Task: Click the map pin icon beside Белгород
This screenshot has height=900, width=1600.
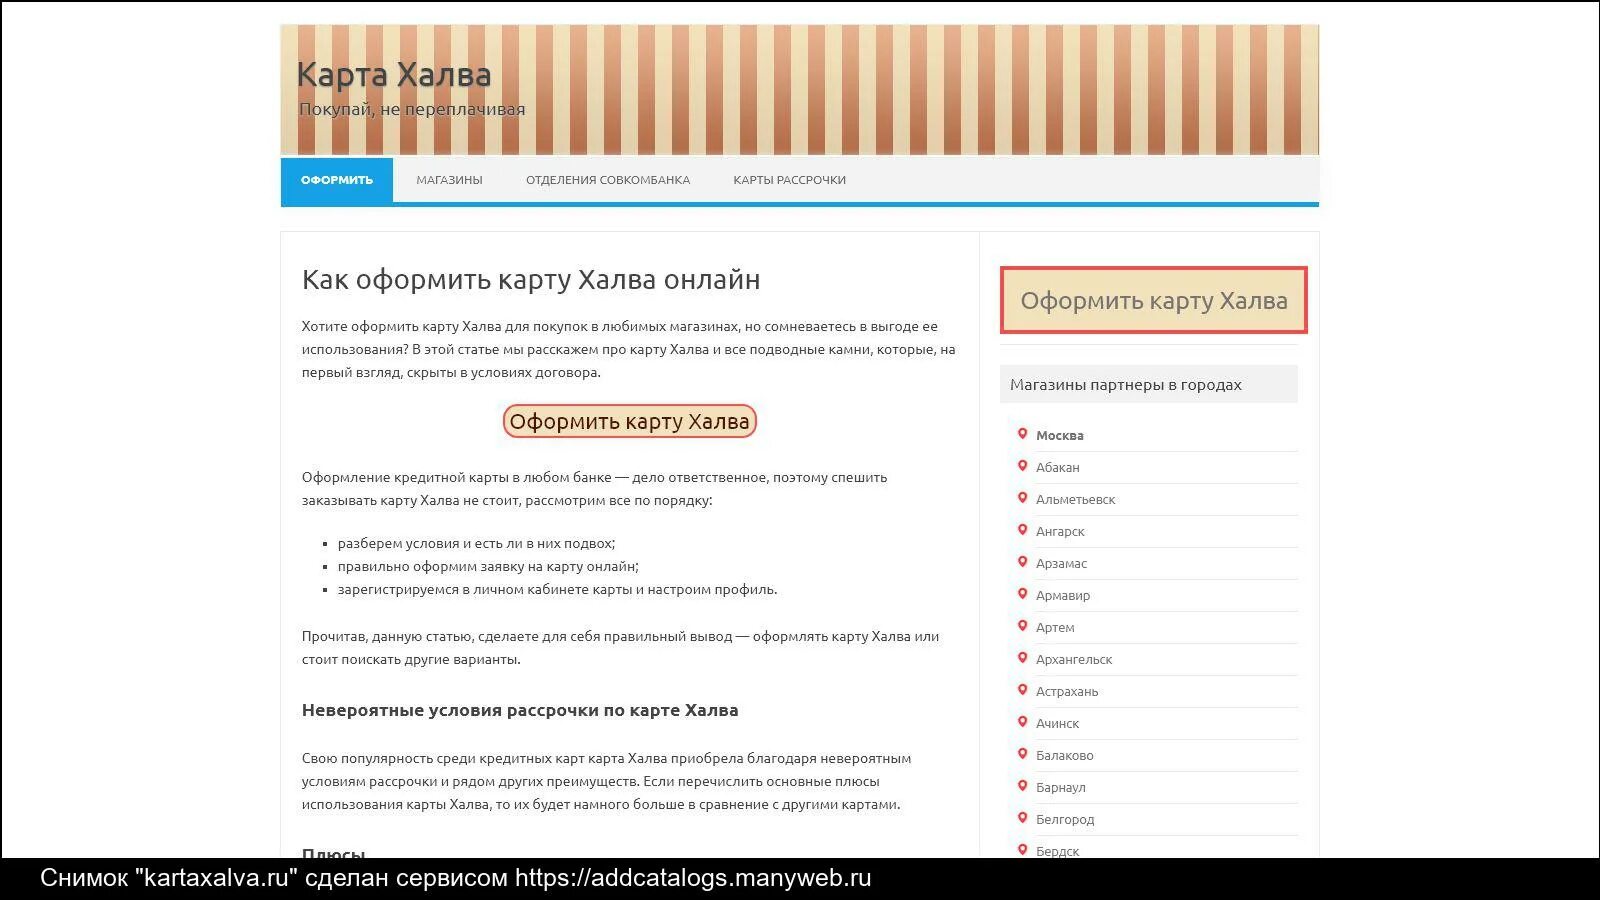Action: coord(1022,818)
